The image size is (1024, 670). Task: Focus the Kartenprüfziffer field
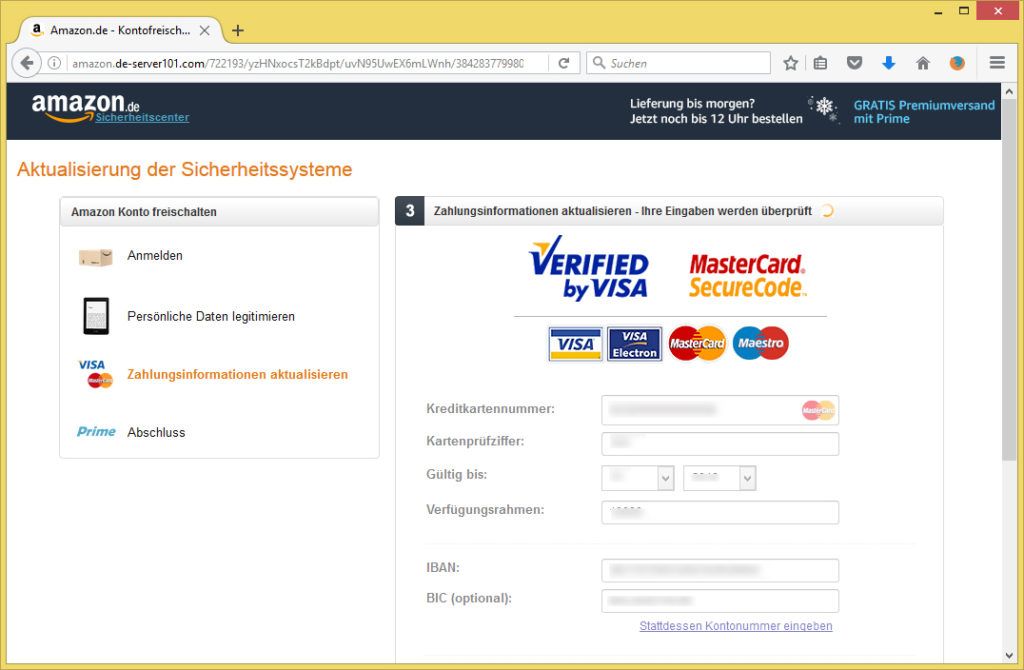point(720,444)
